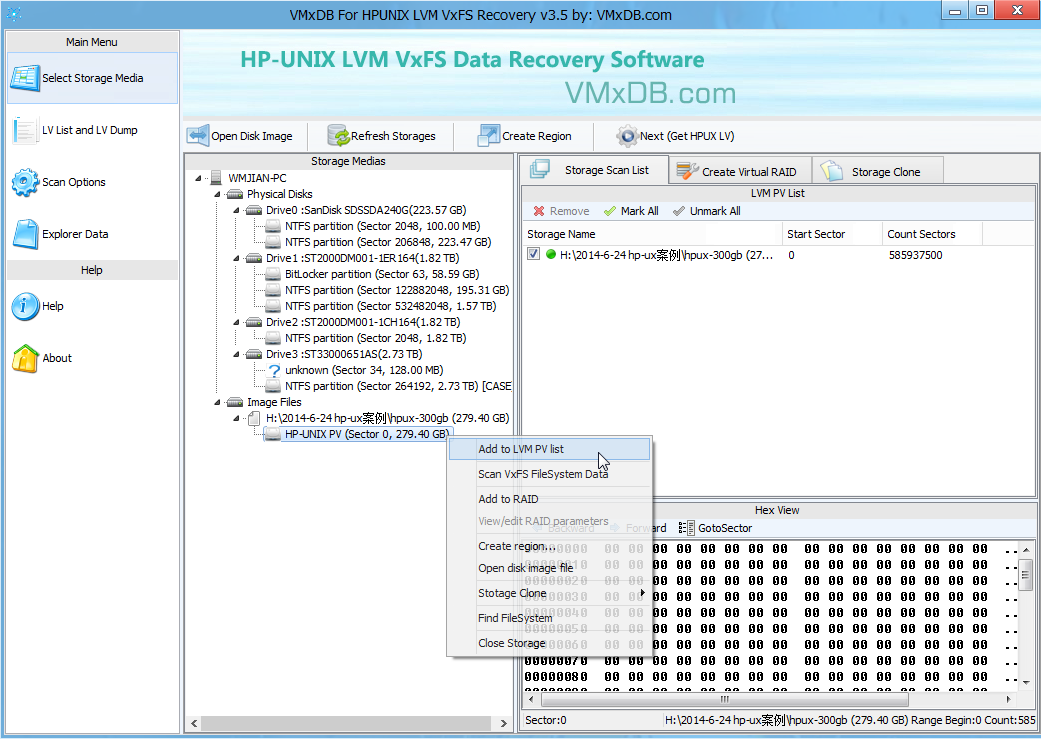Click Count Sectors value 585937500
The image size is (1041, 739).
coord(915,255)
